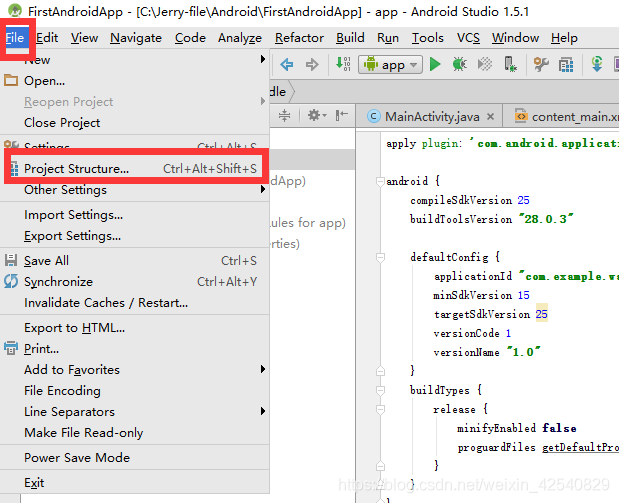Screen dimensions: 619x503
Task: Select Save All
Action: point(135,261)
